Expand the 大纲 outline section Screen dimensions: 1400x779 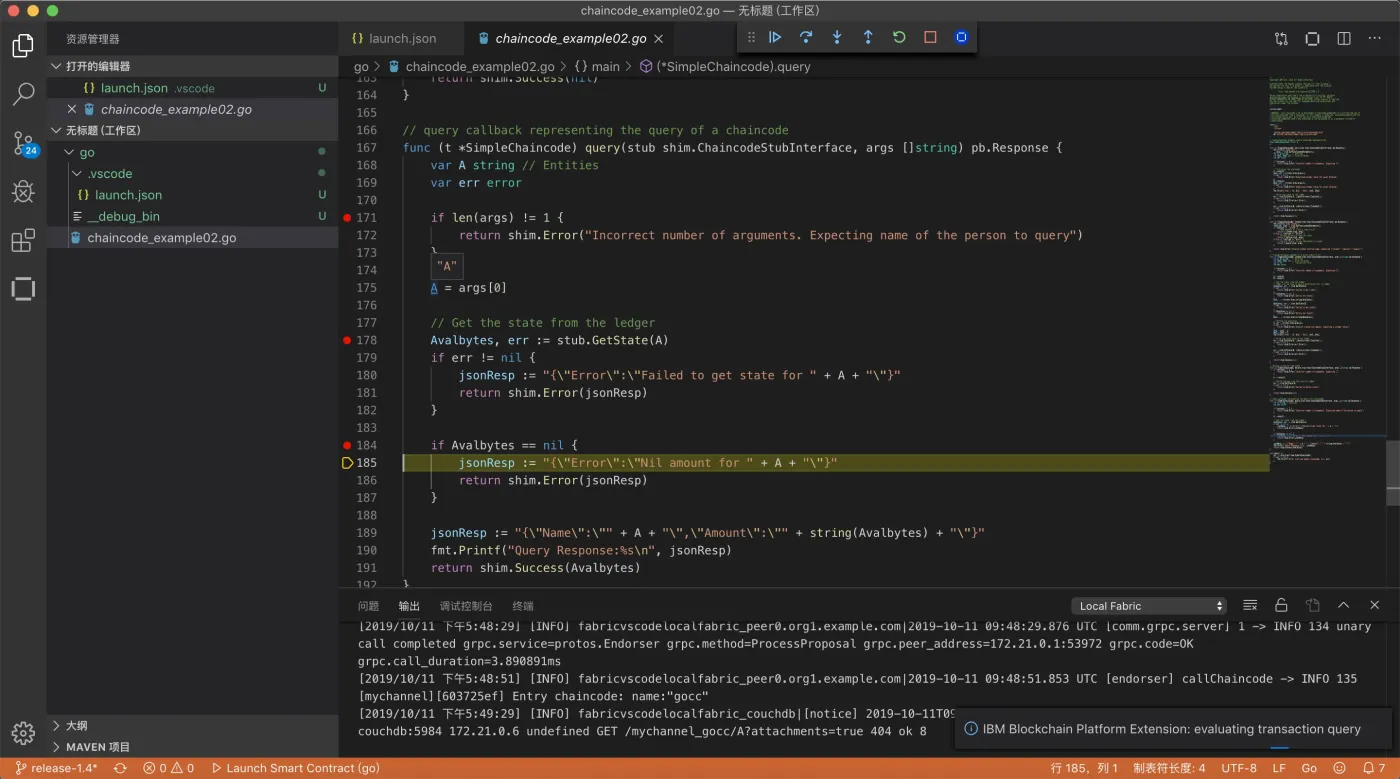[193, 726]
